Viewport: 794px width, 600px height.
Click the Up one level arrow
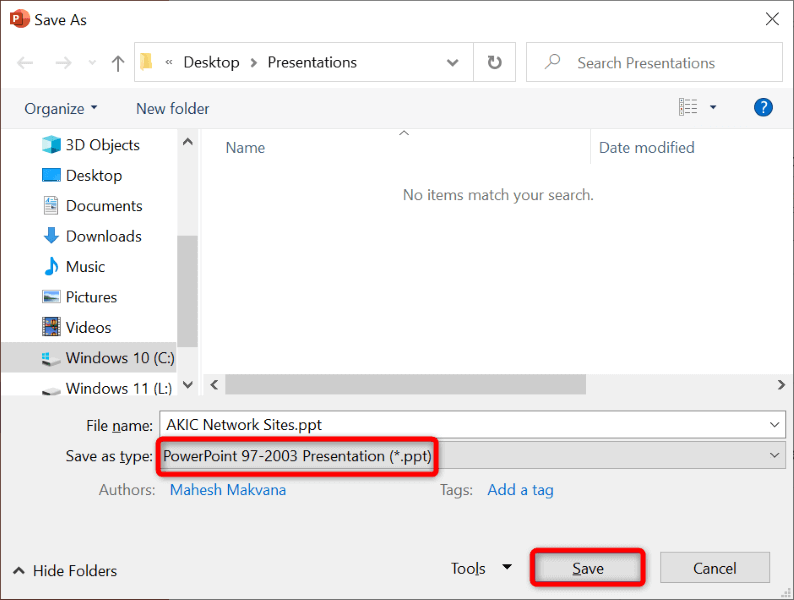(118, 63)
